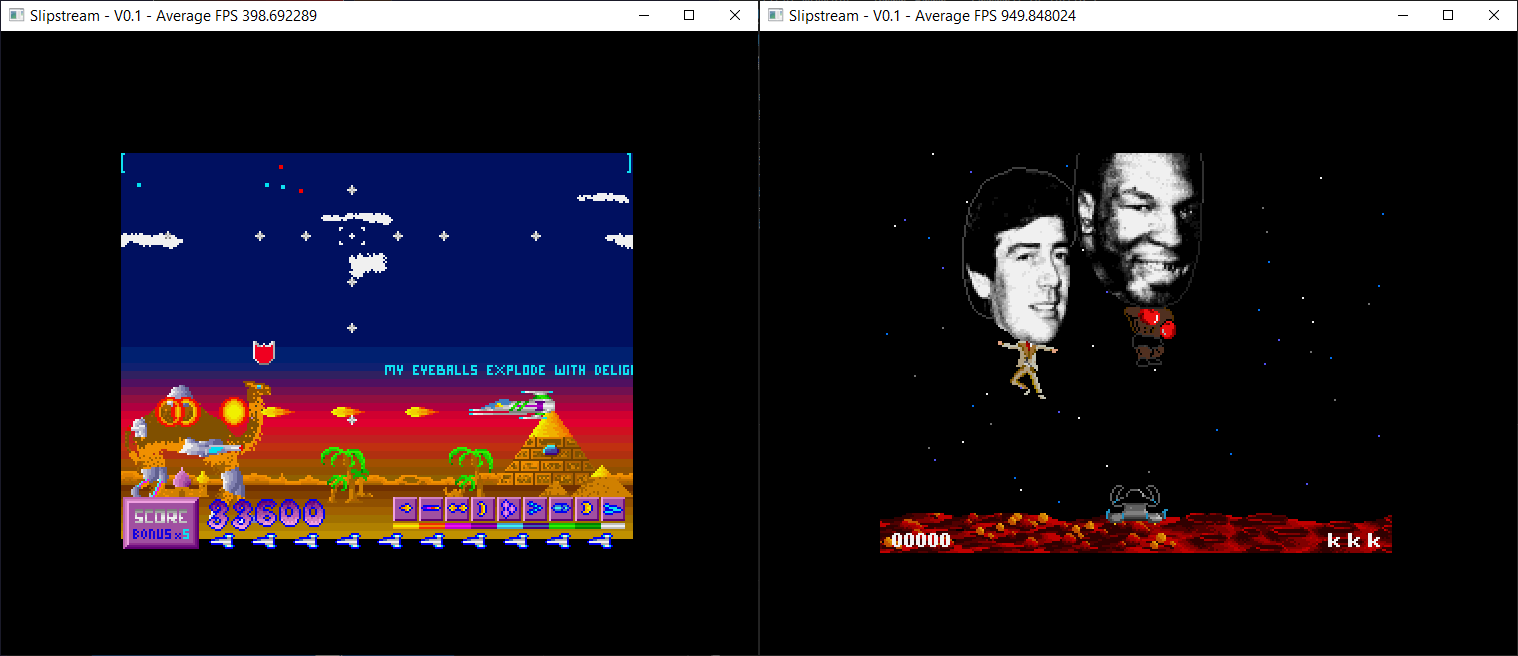Select the double yellow arrow weapon icon
This screenshot has width=1518, height=656.
(457, 509)
